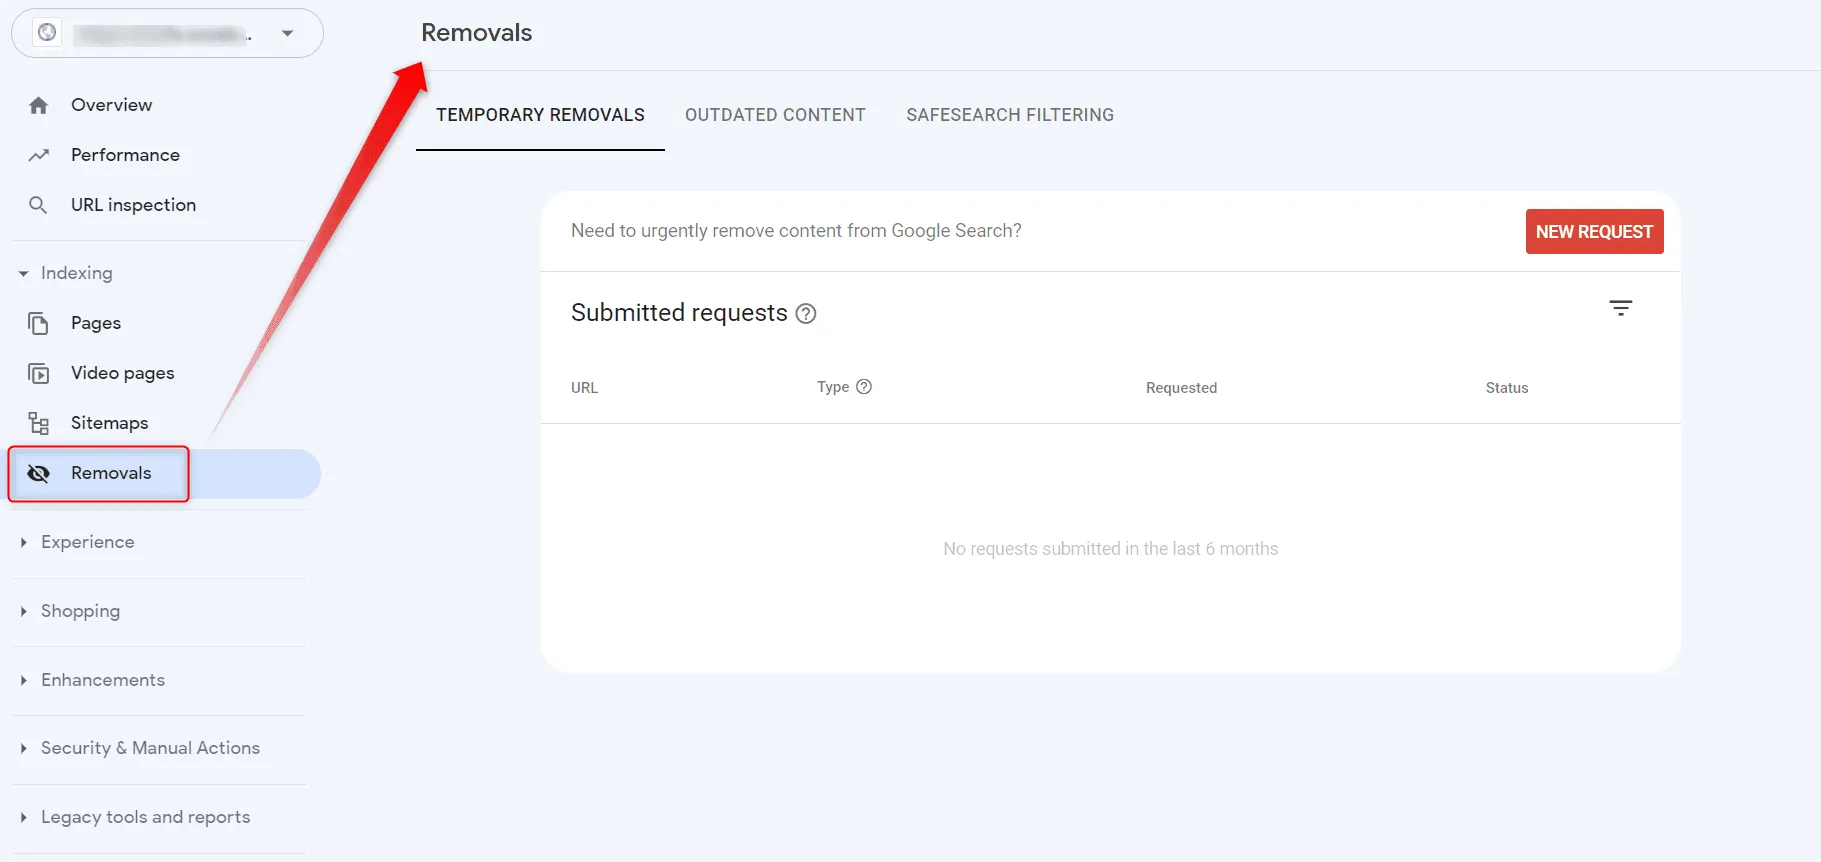
Task: Click the help icon beside Type column
Action: point(864,387)
